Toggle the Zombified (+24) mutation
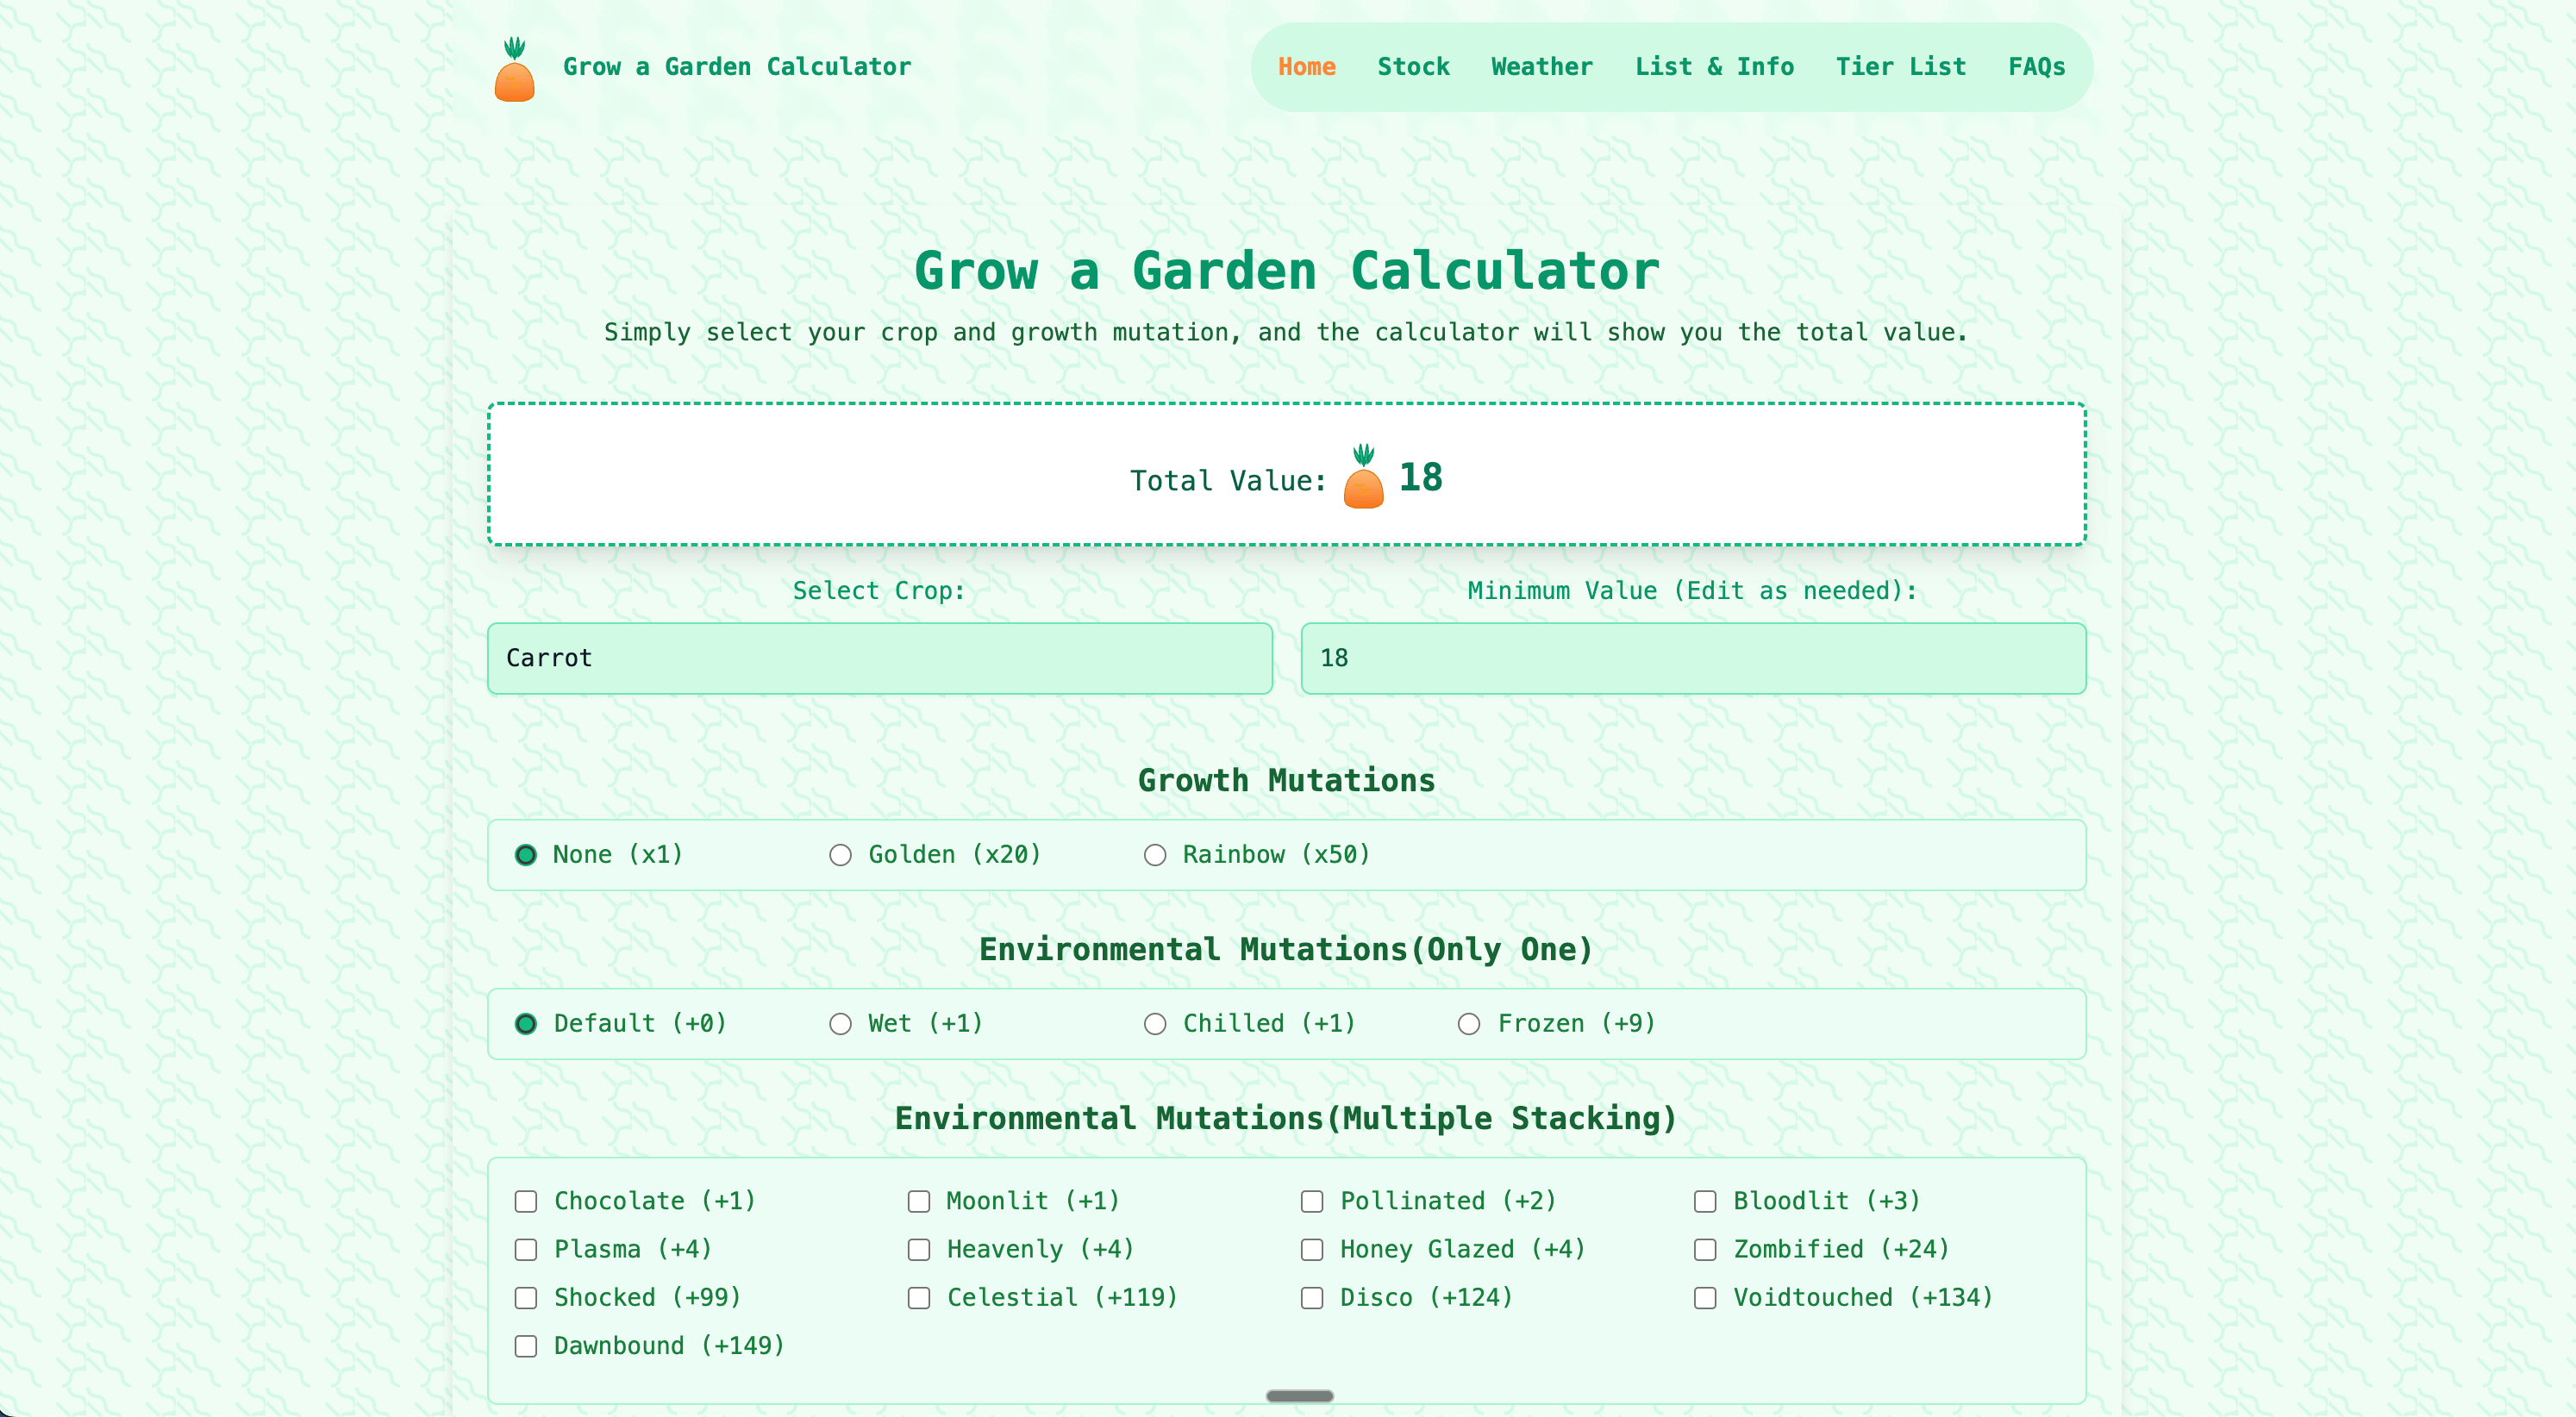Viewport: 2576px width, 1417px height. (x=1704, y=1249)
